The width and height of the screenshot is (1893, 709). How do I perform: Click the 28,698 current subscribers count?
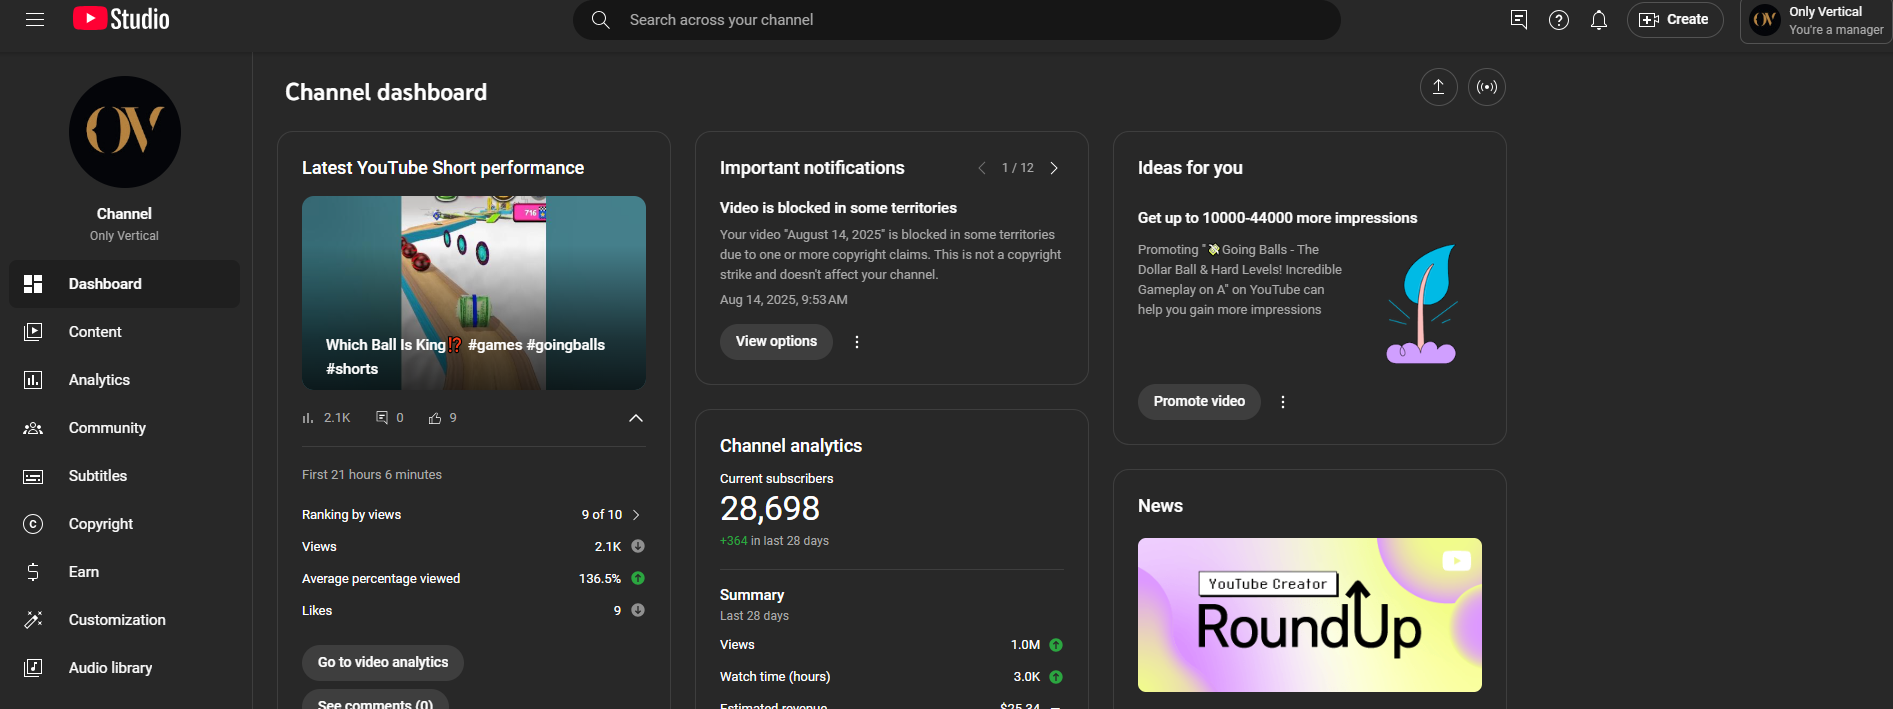(770, 509)
